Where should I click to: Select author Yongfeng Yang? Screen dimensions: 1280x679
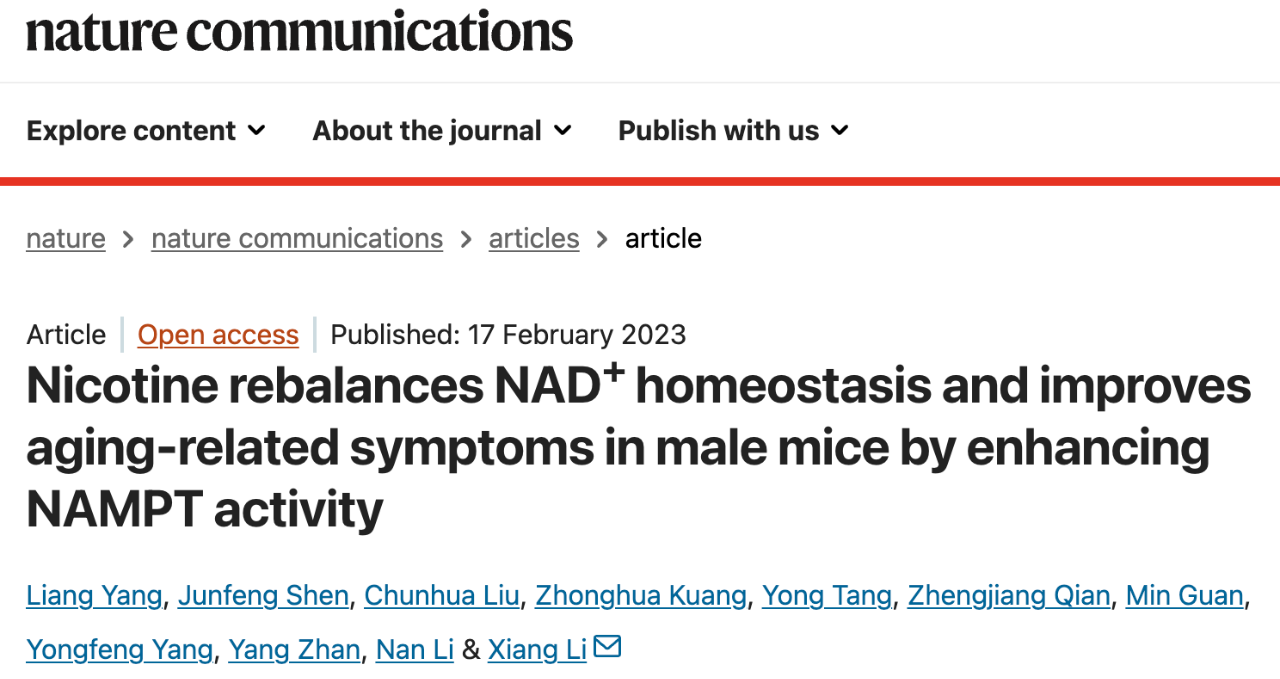pyautogui.click(x=119, y=649)
